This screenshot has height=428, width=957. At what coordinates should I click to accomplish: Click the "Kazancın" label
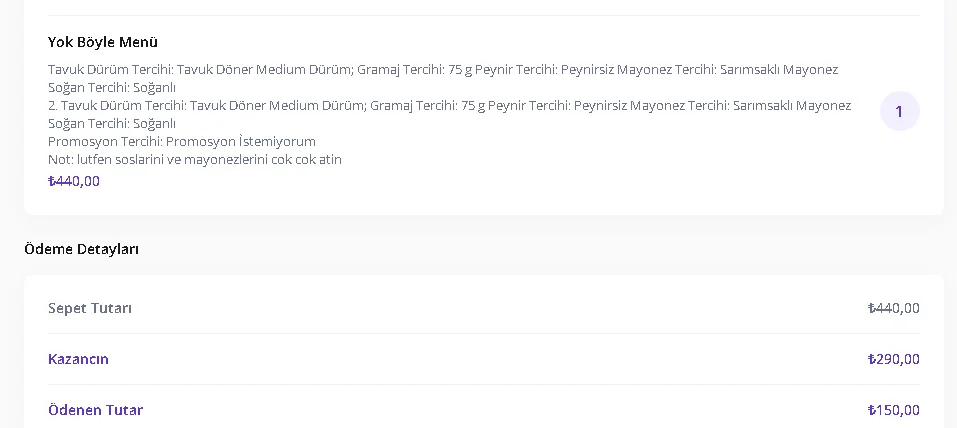78,359
